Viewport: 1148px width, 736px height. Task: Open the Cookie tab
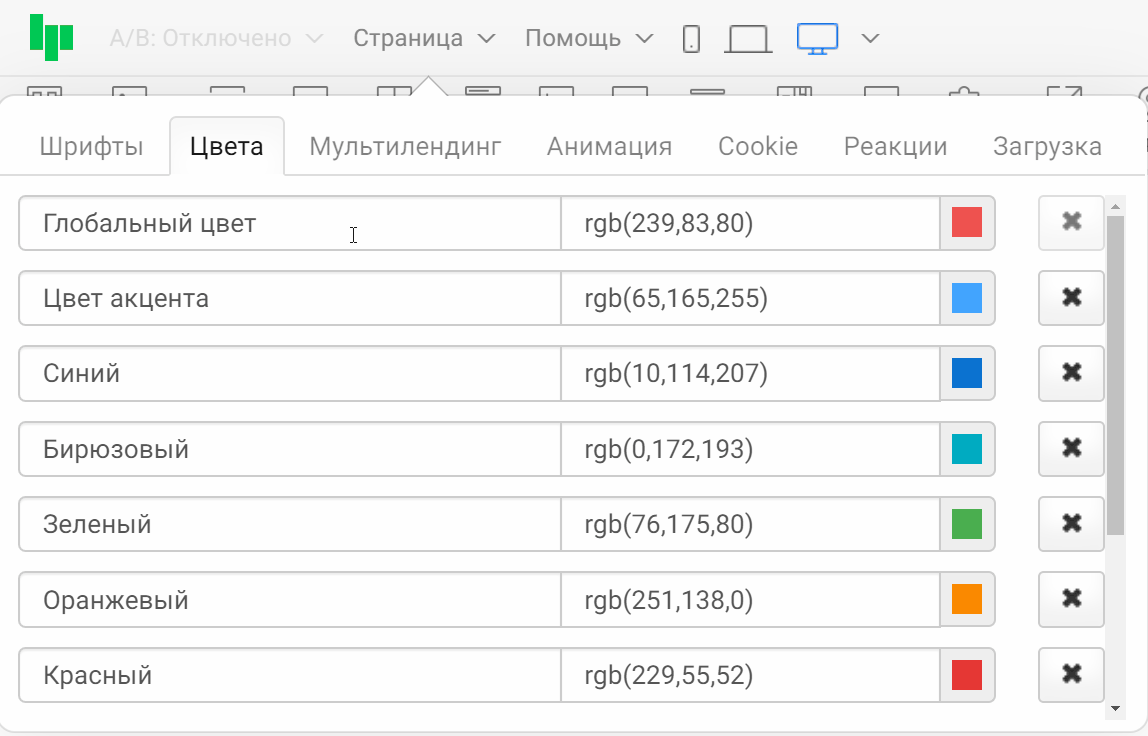coord(758,147)
